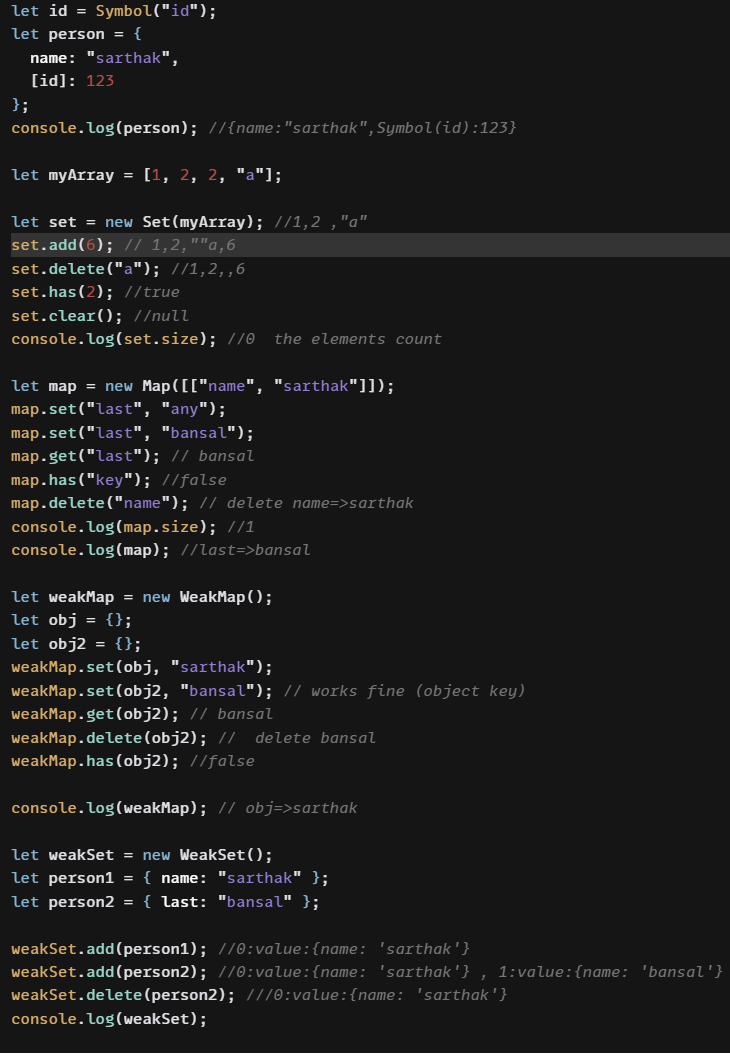Click the "works fine (object key)" comment

(x=418, y=691)
